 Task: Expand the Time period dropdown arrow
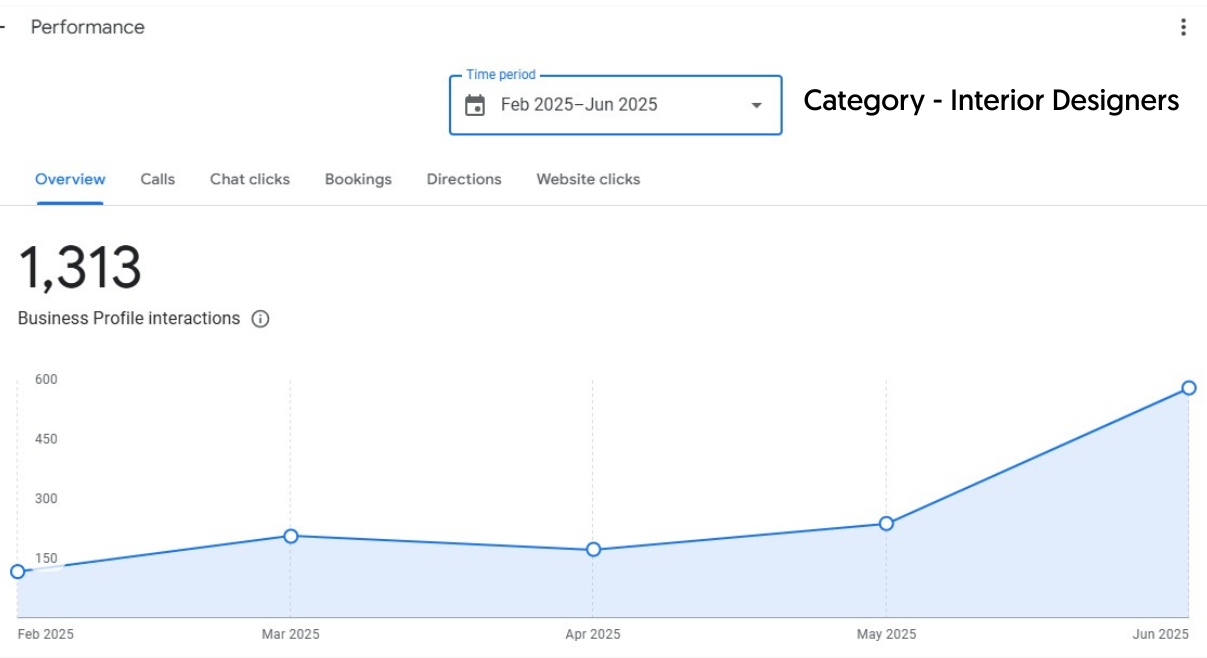[756, 105]
